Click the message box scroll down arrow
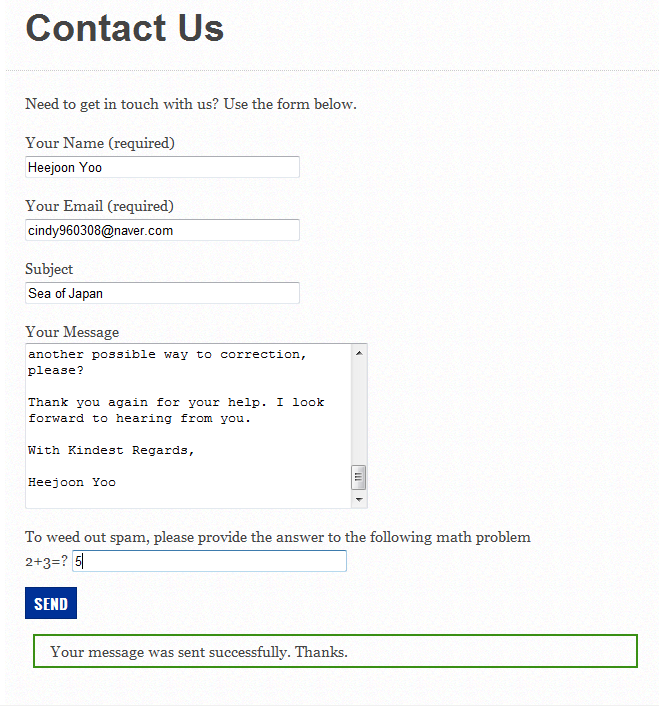 pyautogui.click(x=360, y=499)
